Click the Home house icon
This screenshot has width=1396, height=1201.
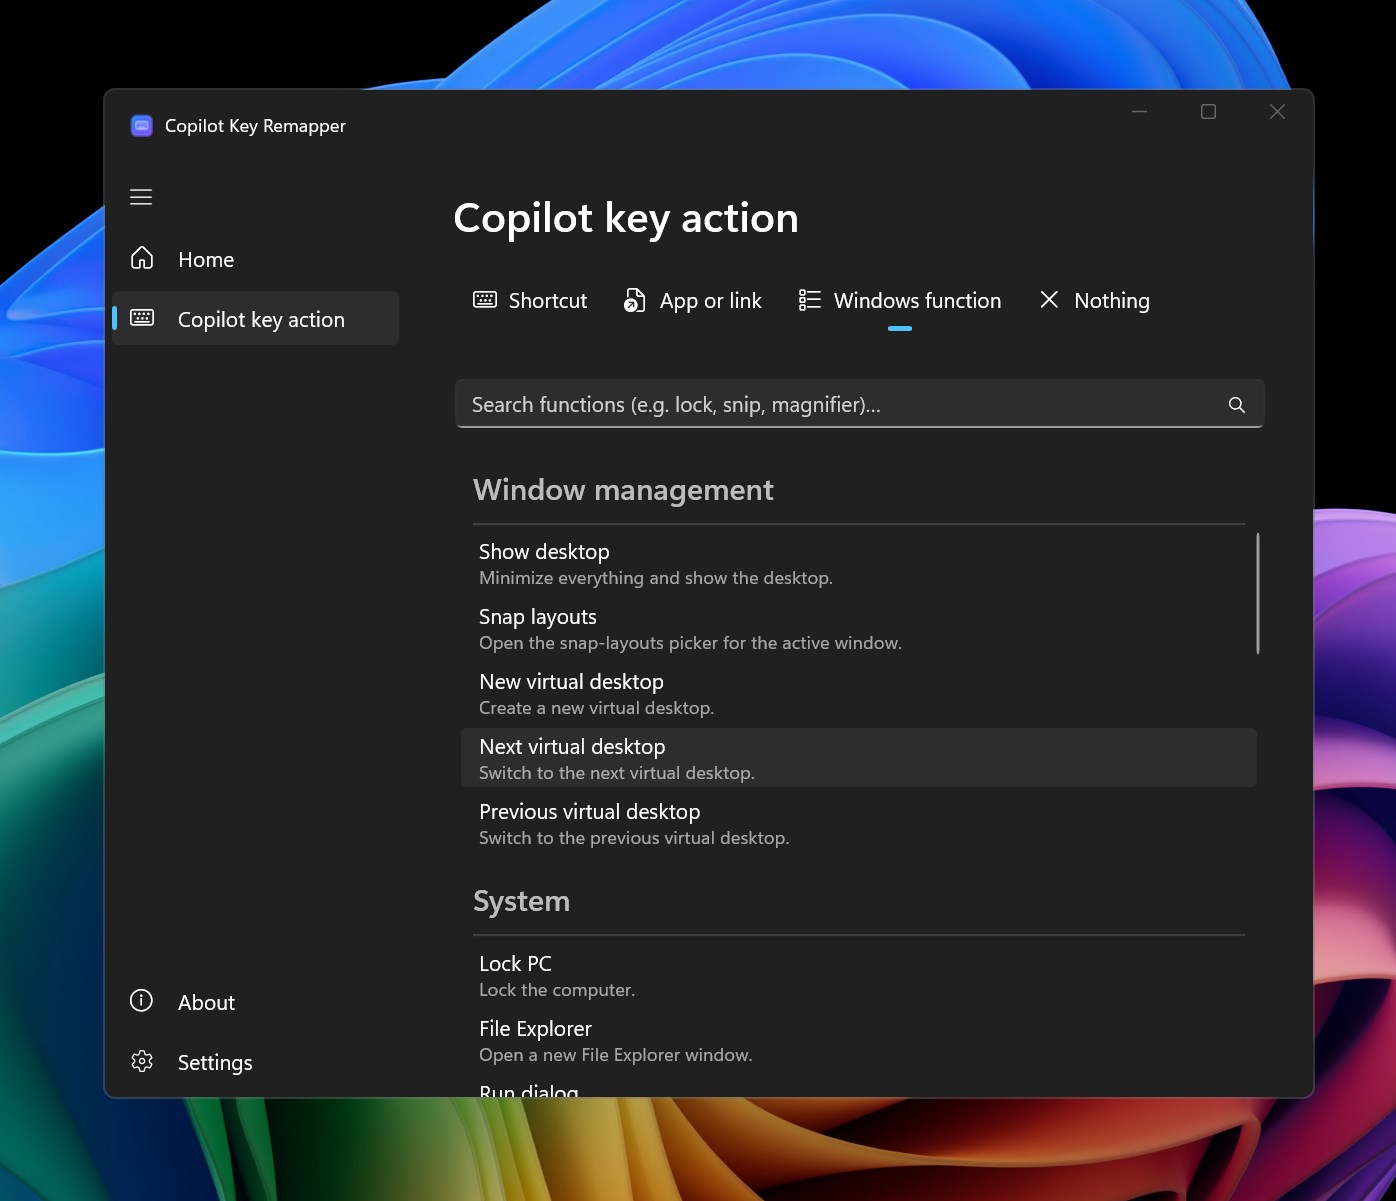142,259
